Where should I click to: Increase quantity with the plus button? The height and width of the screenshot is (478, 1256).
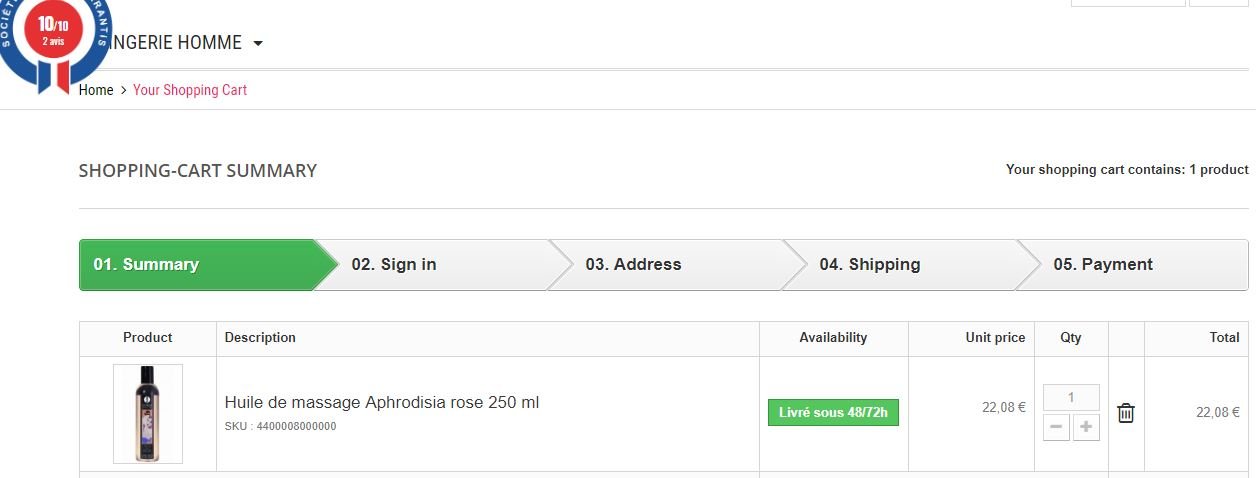[1087, 428]
